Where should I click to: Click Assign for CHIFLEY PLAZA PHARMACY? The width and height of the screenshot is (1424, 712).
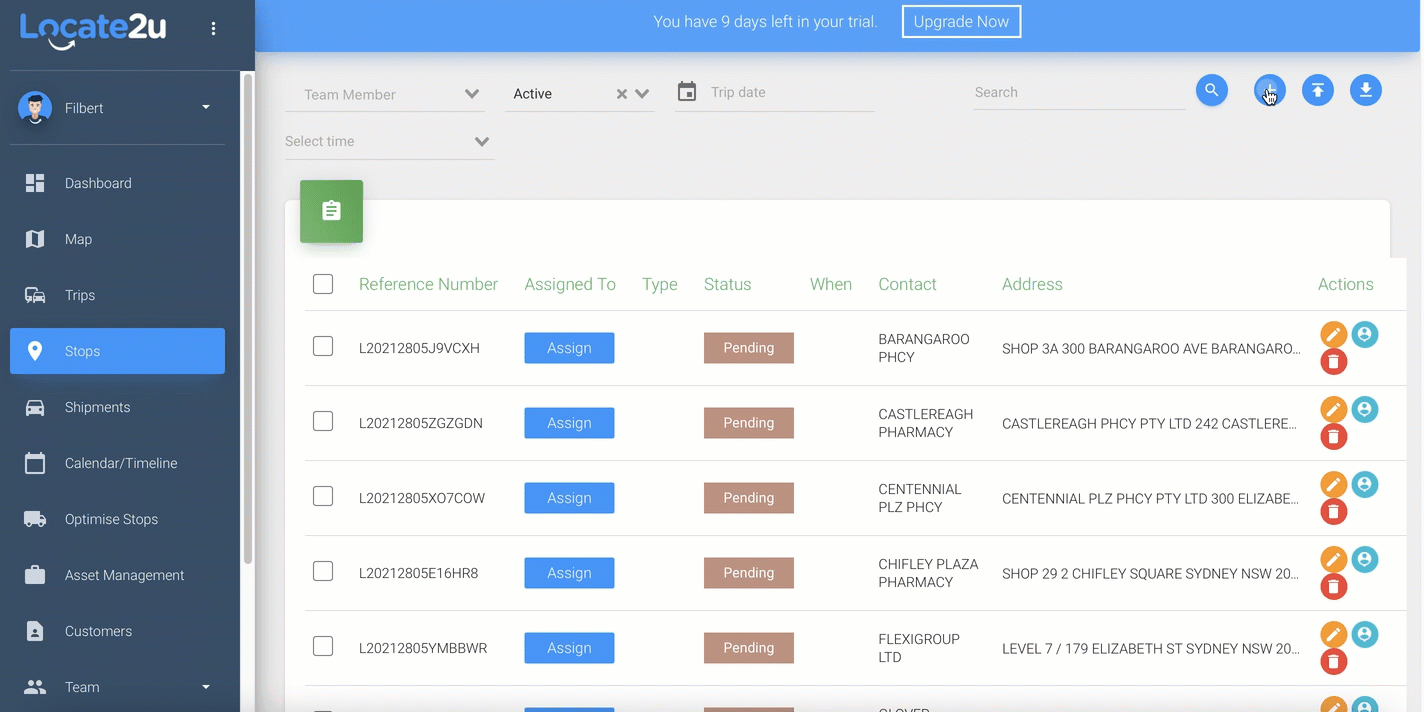(569, 573)
